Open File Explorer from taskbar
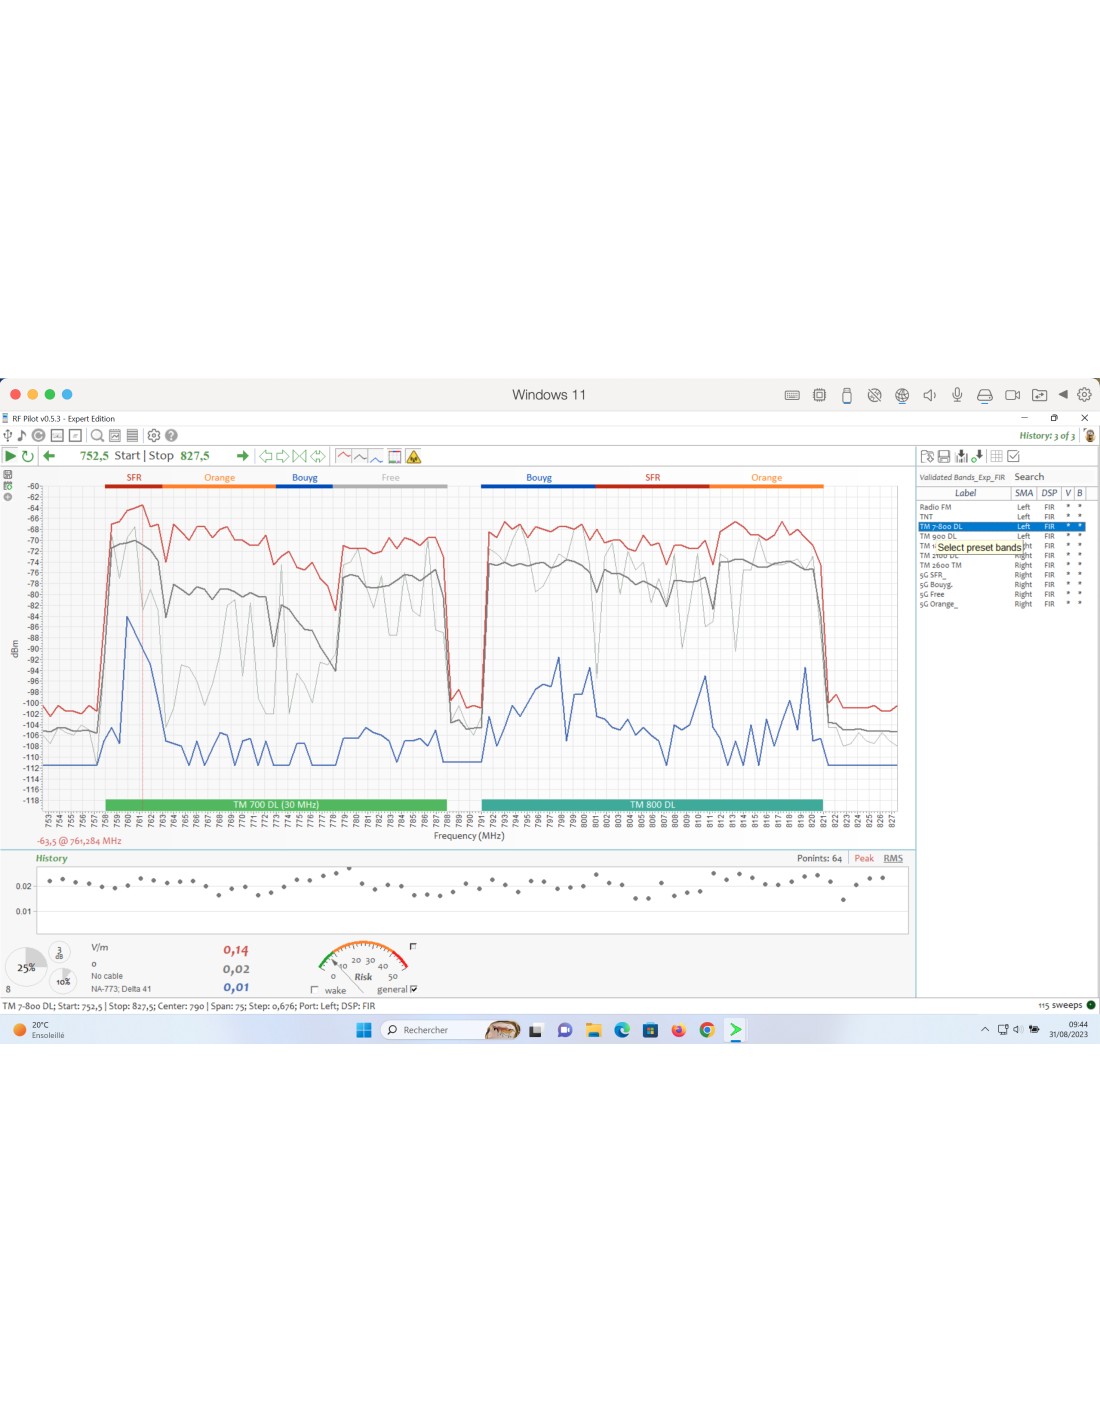 pyautogui.click(x=593, y=1030)
